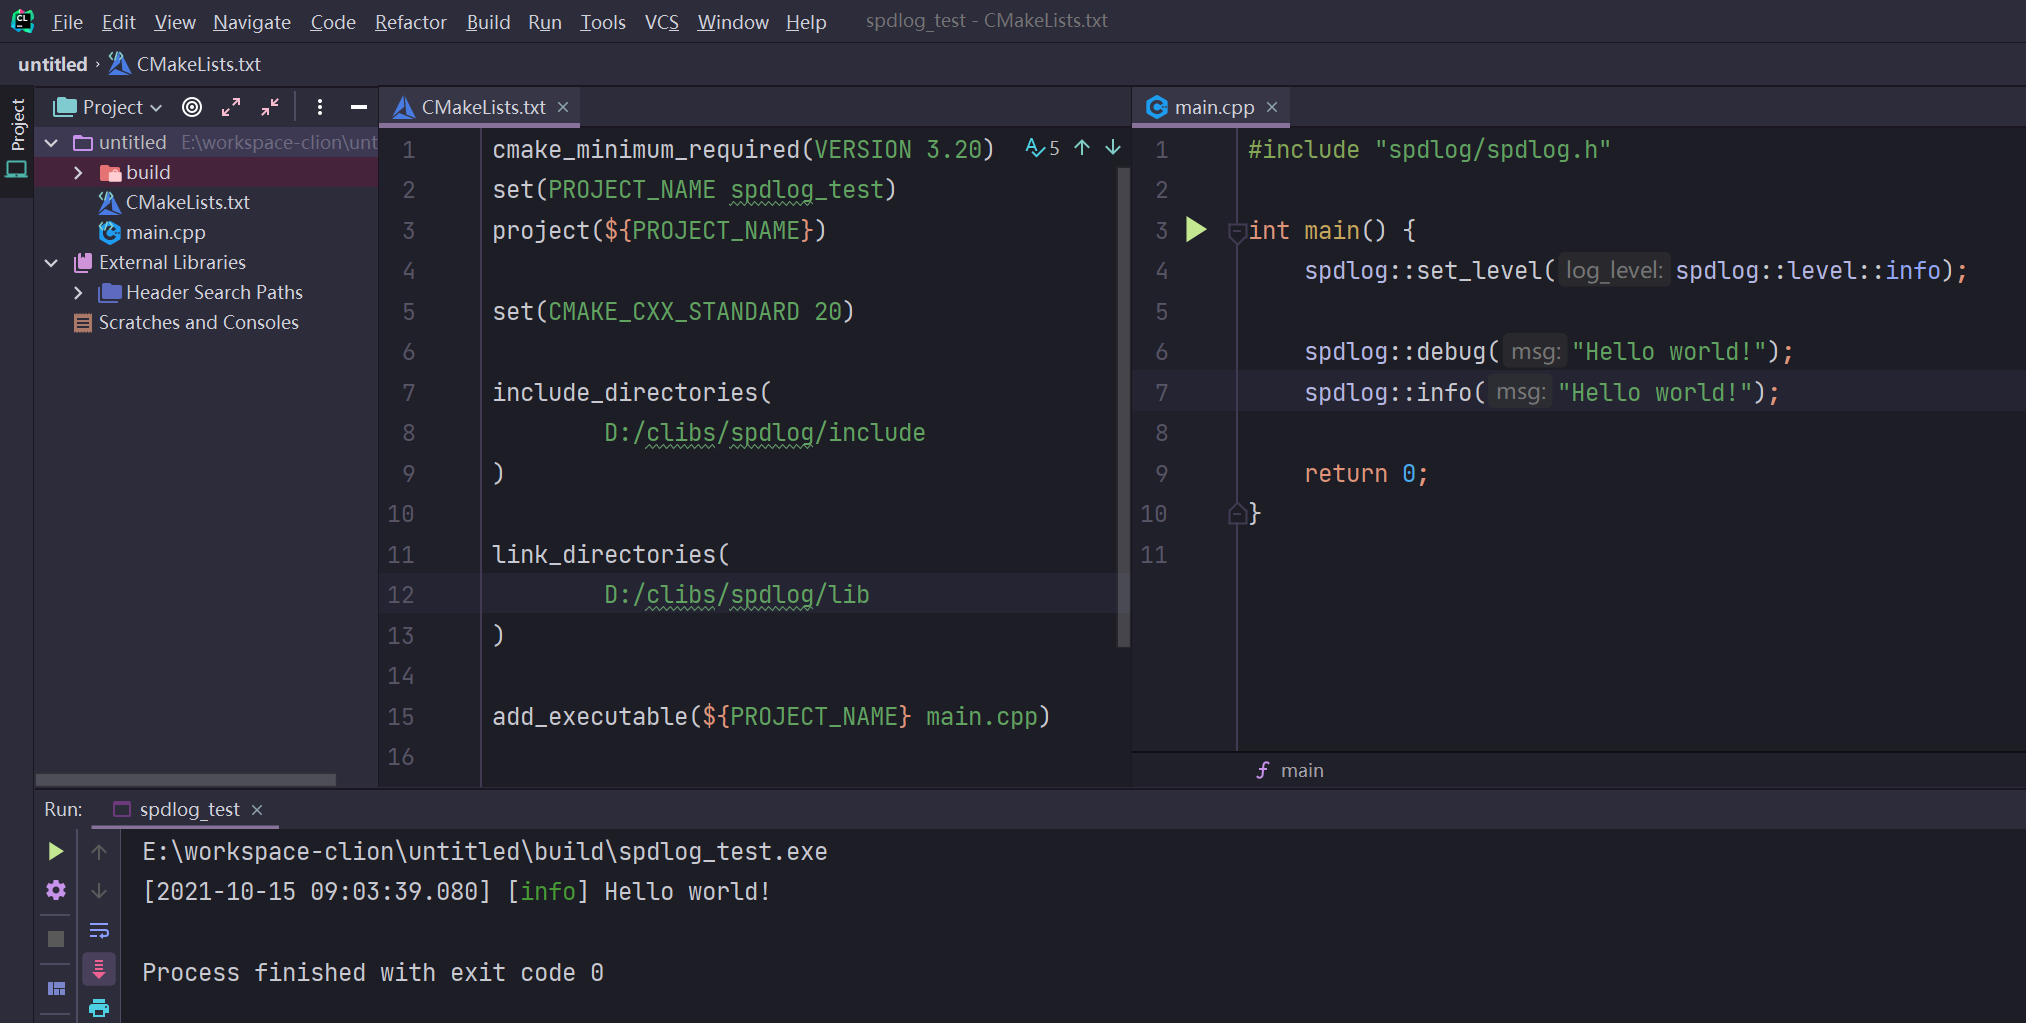This screenshot has width=2026, height=1023.
Task: Open the Build menu
Action: point(488,21)
